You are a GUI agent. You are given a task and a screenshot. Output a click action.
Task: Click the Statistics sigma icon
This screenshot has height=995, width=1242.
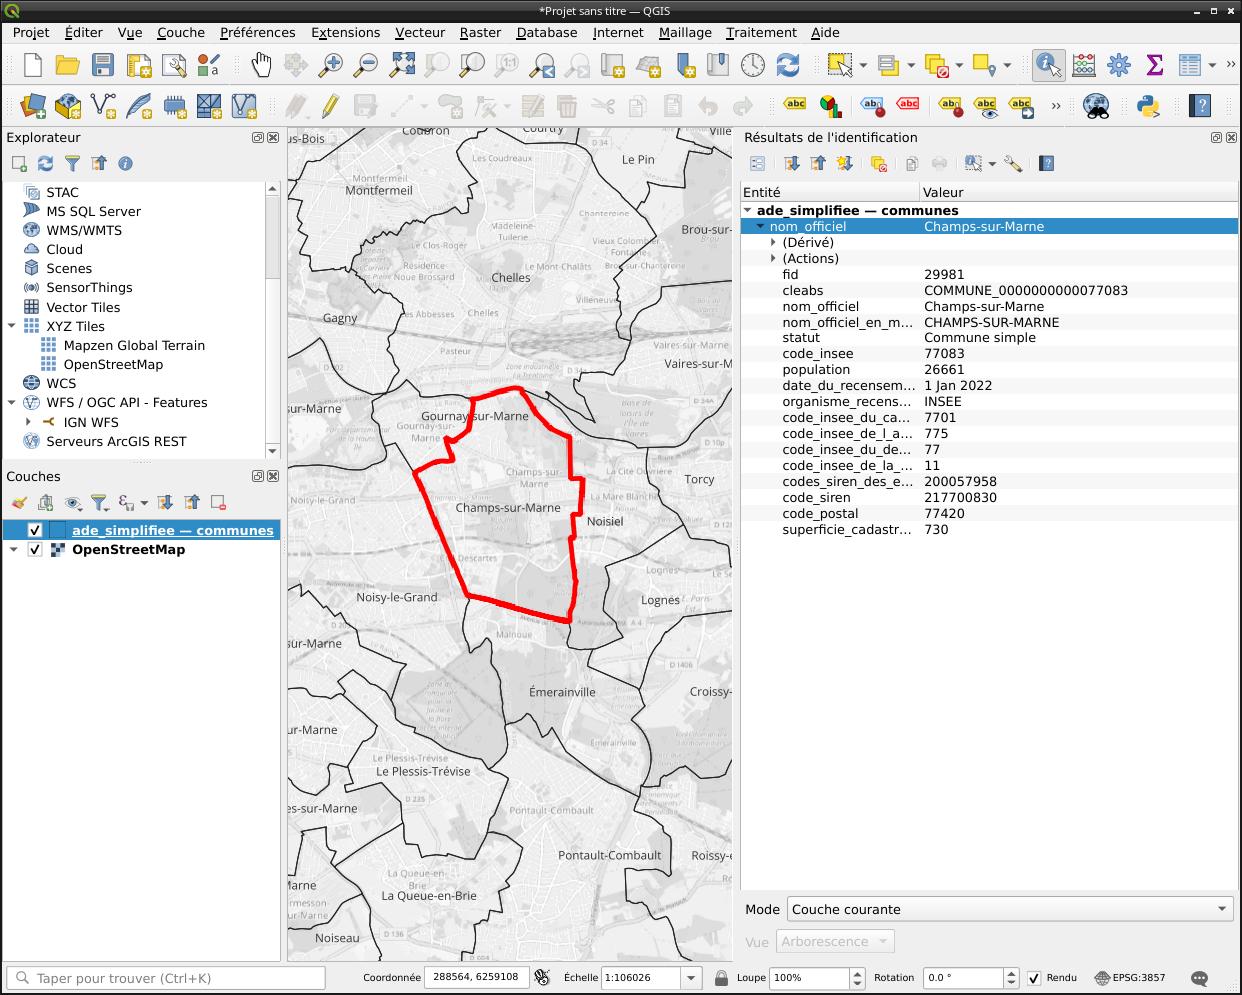pos(1154,66)
